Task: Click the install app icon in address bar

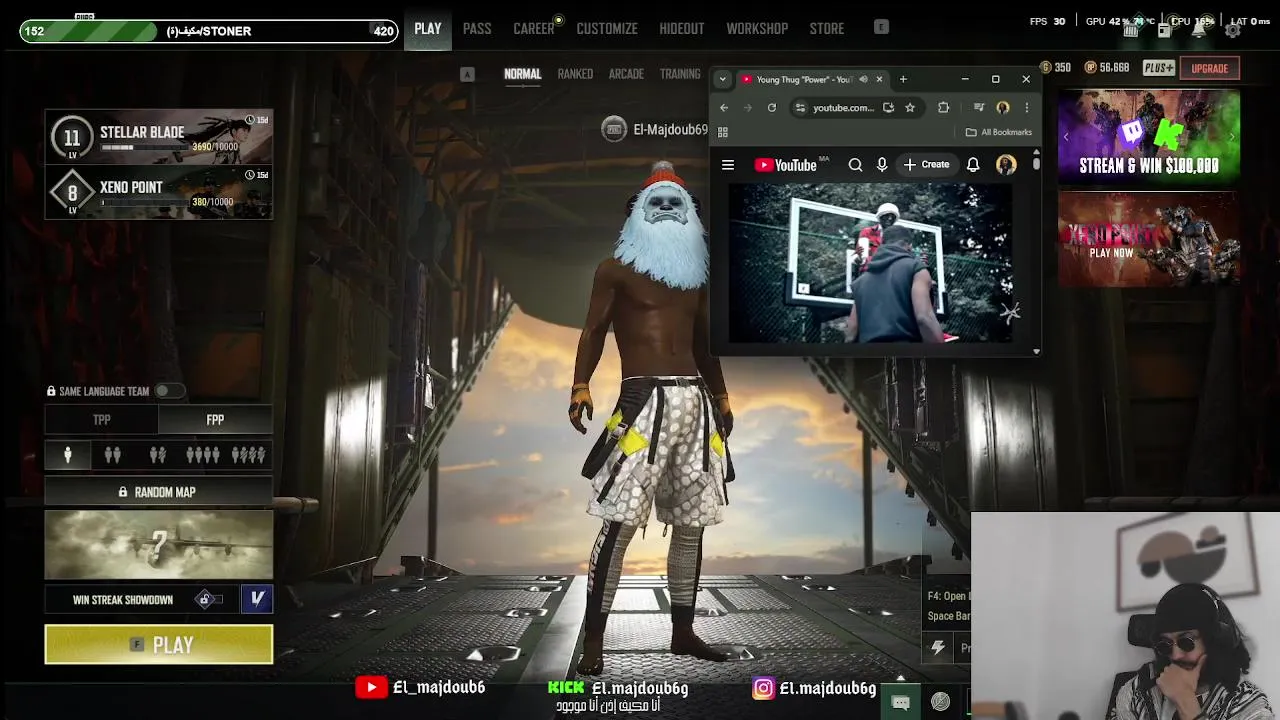Action: pos(888,108)
